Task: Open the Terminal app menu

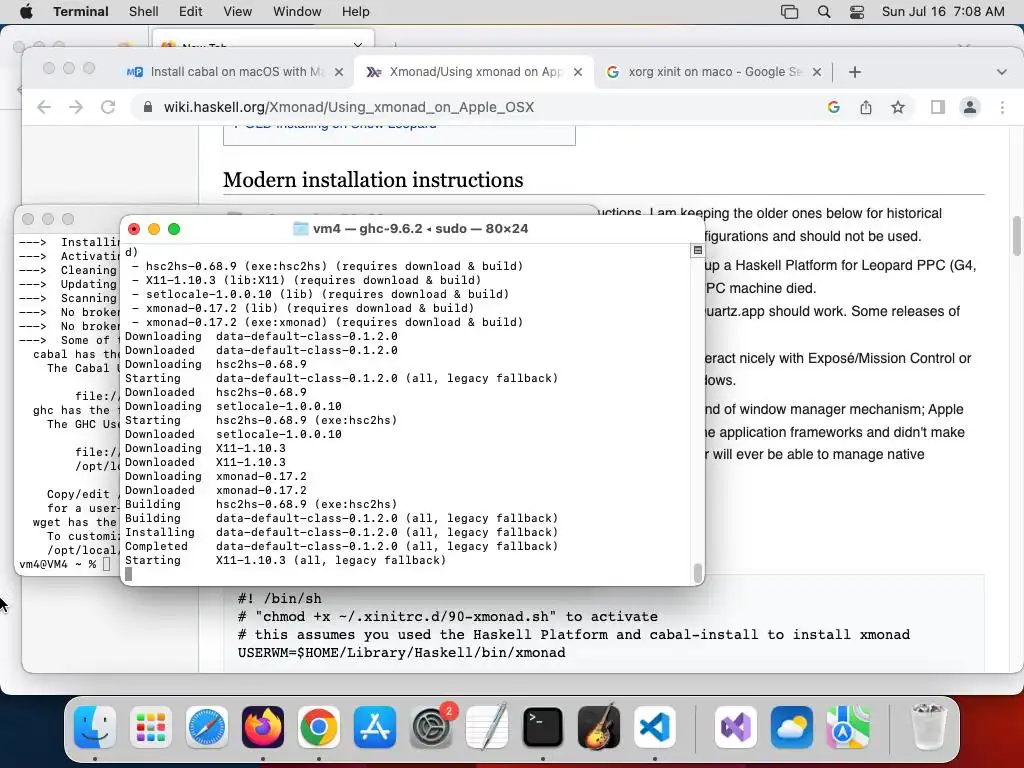Action: tap(81, 12)
